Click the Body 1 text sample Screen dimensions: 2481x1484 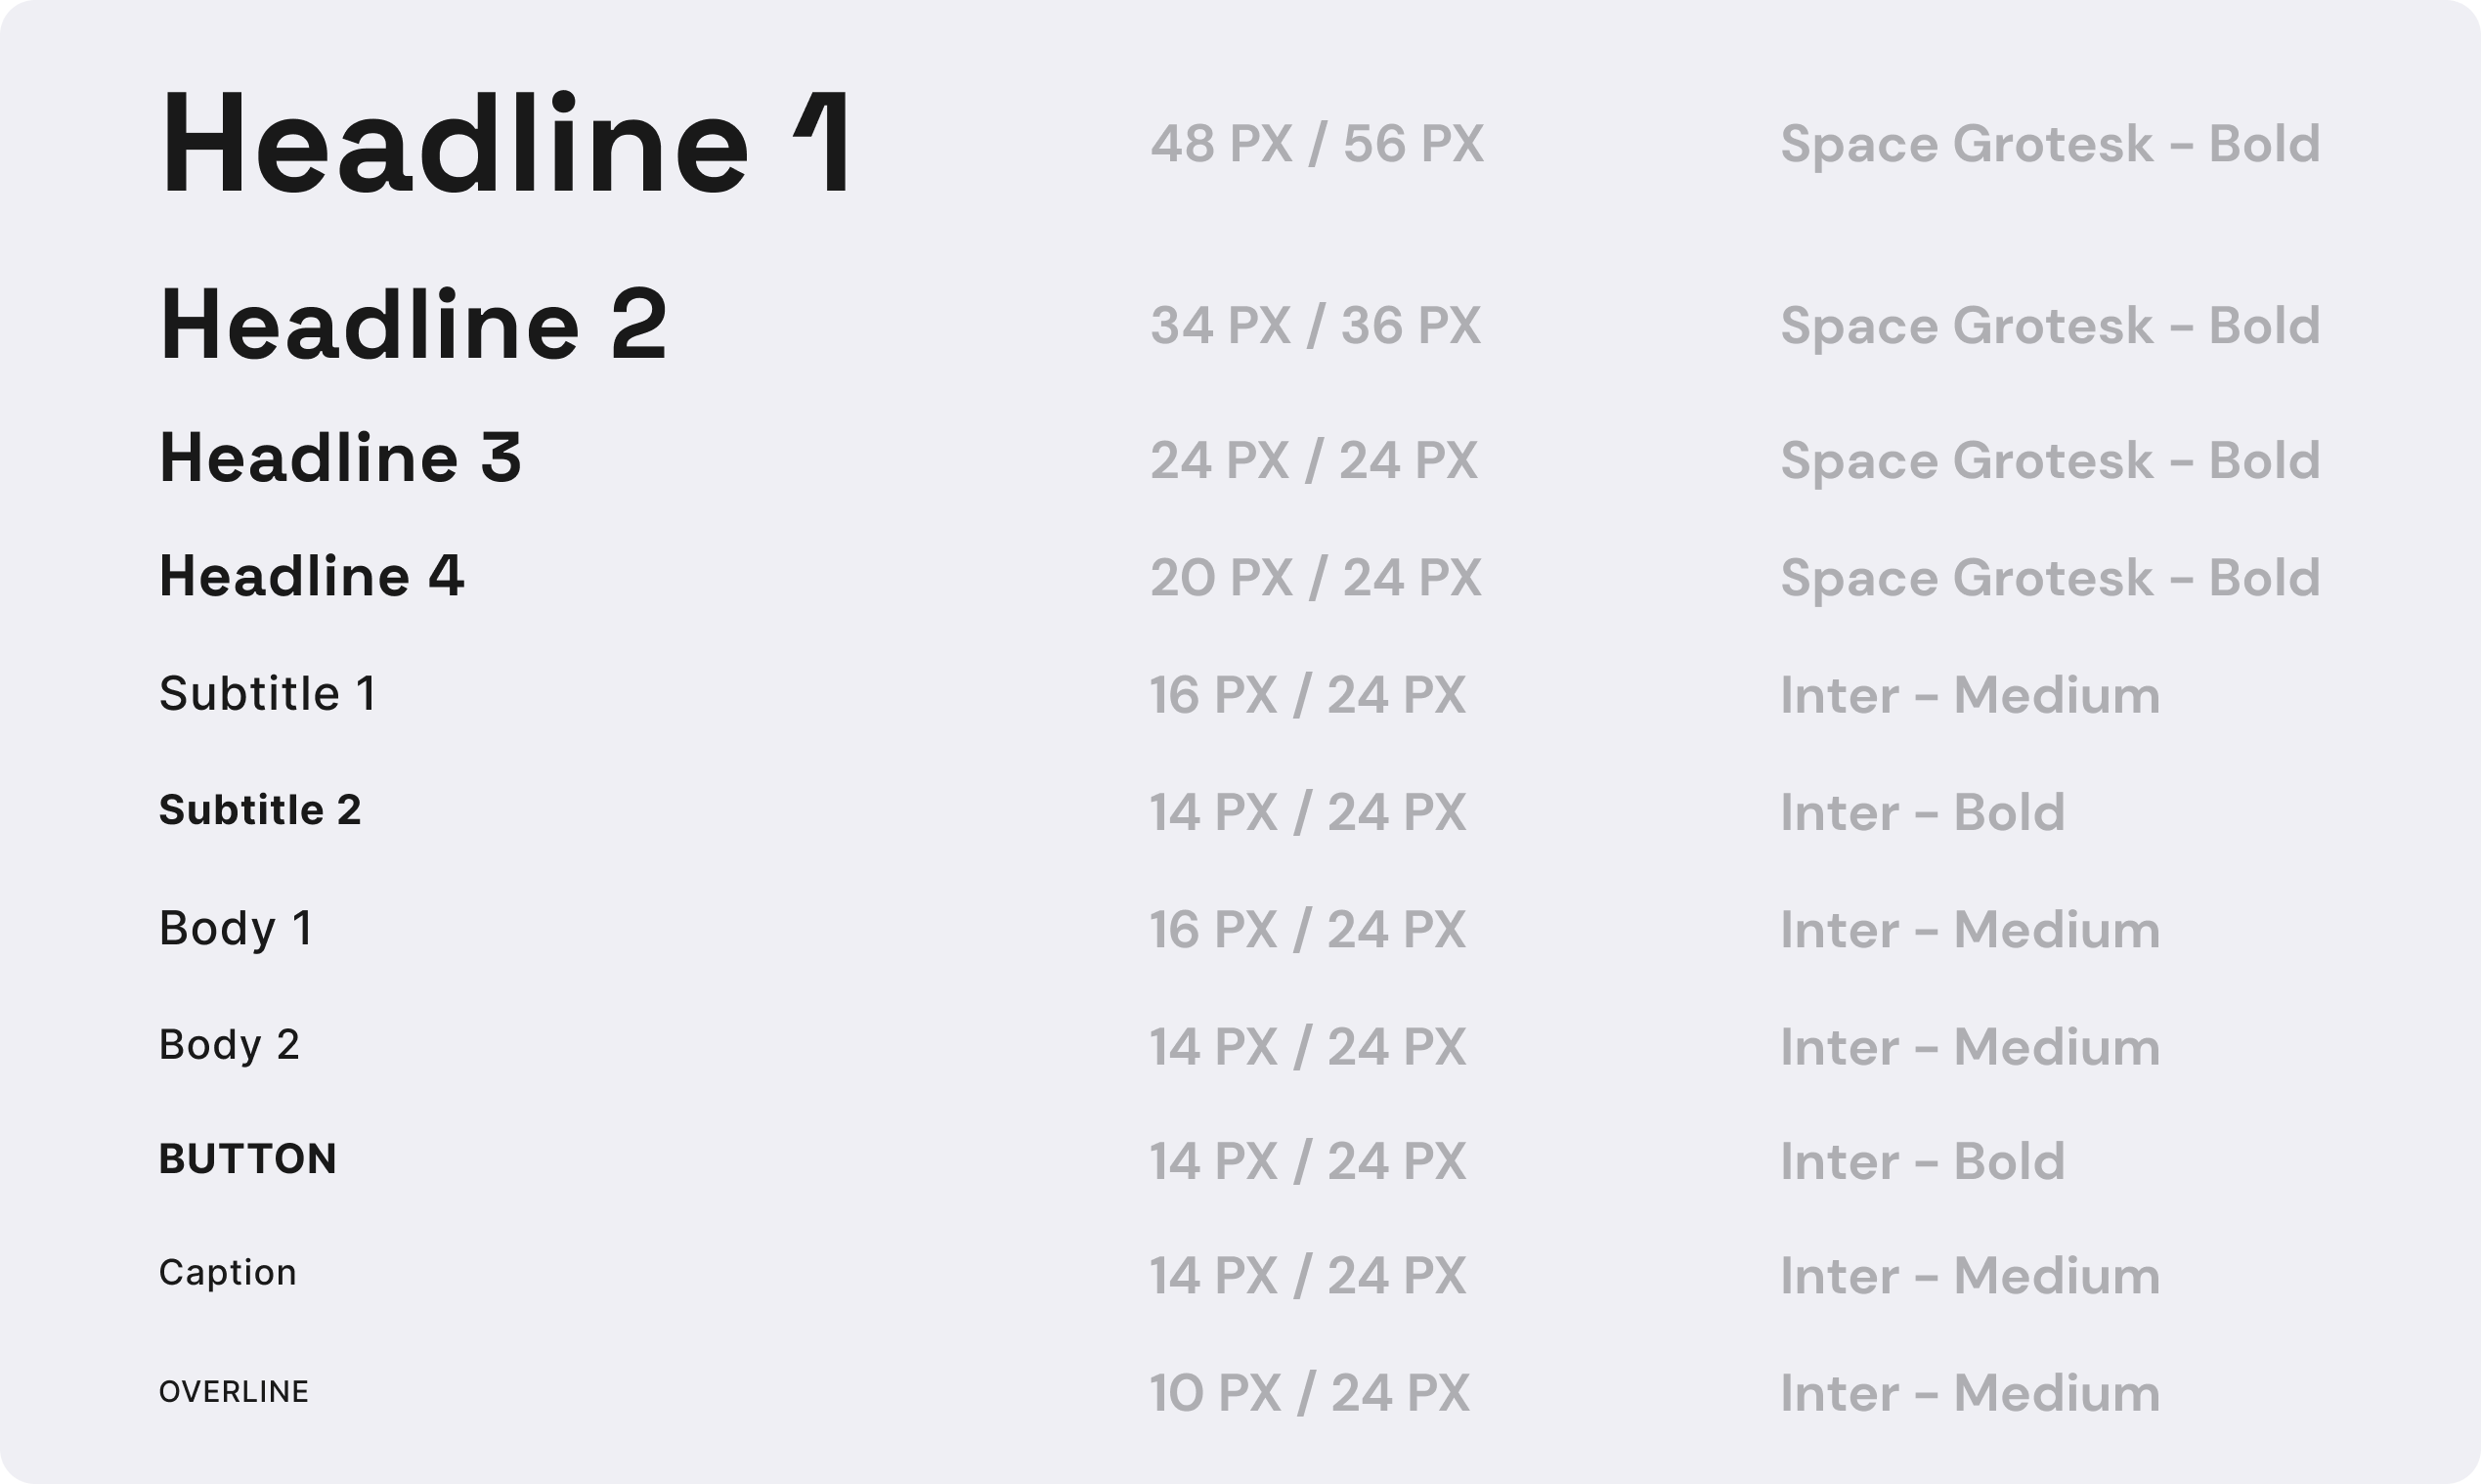236,930
